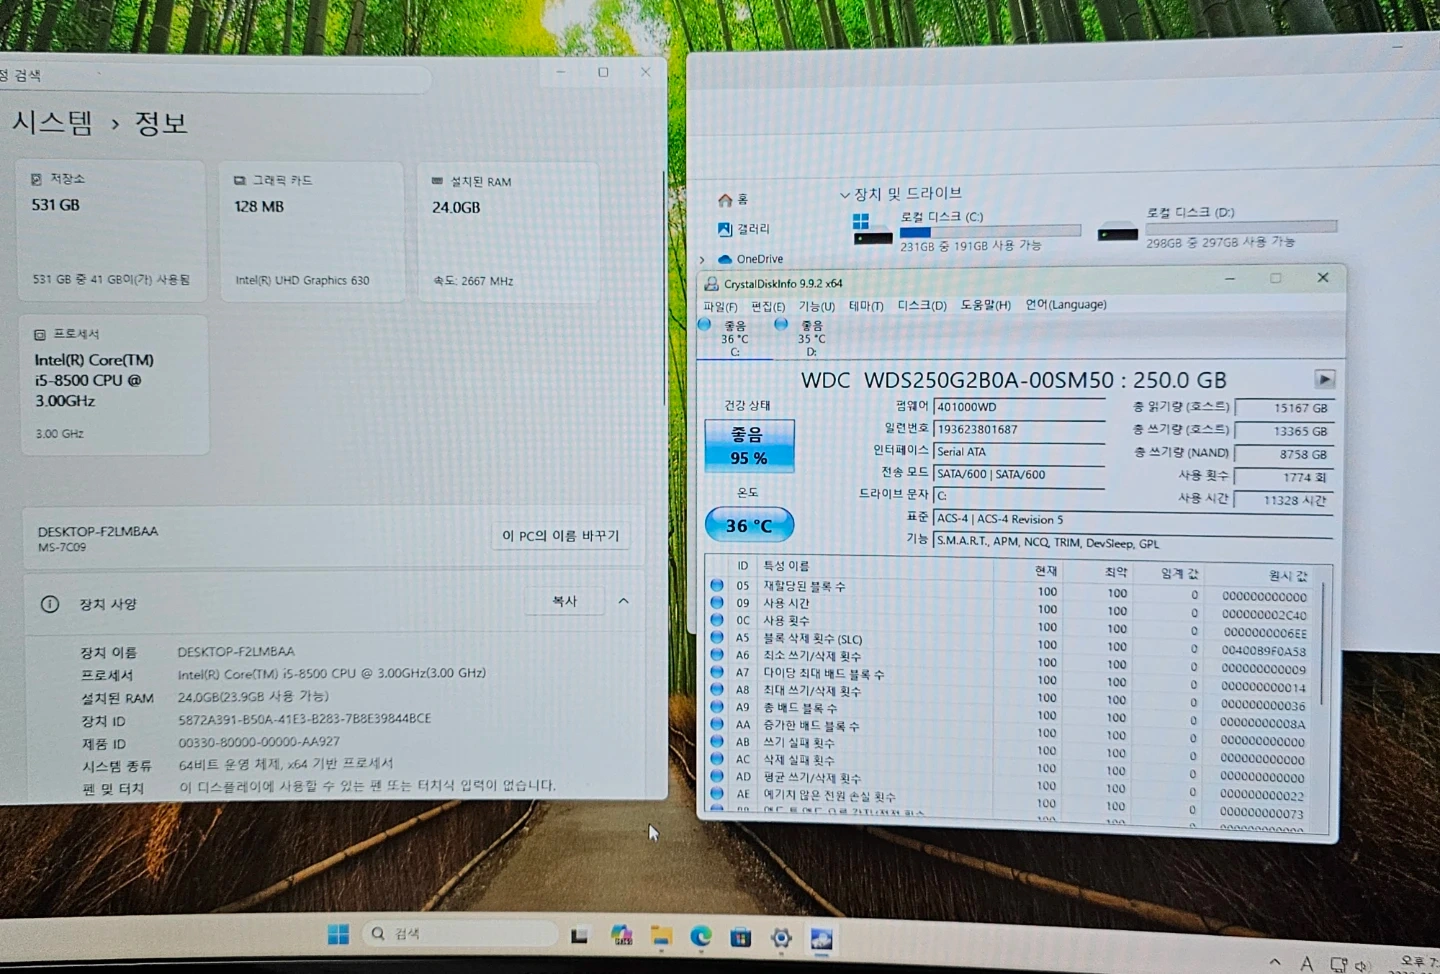
Task: Open 파일(F) menu in CrystalDiskInfo
Action: pyautogui.click(x=720, y=307)
